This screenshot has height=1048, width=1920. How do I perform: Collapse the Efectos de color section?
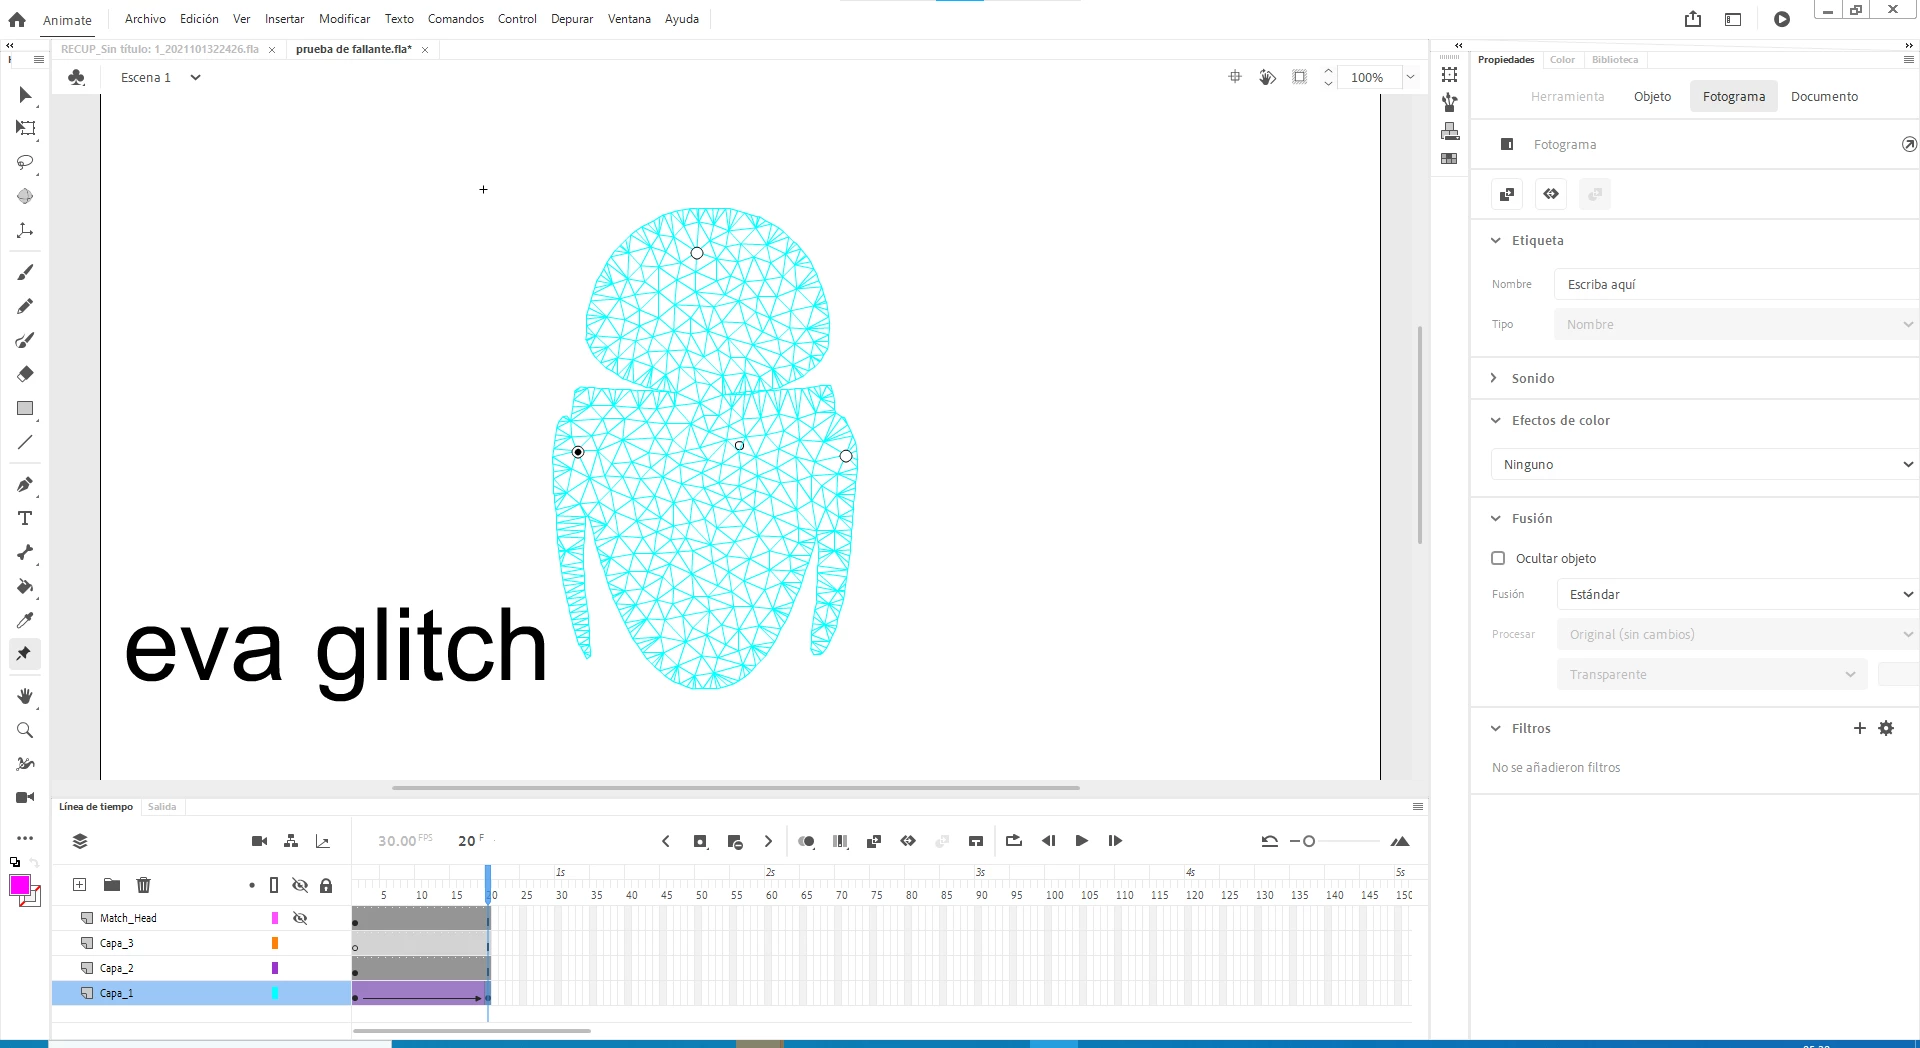point(1496,420)
